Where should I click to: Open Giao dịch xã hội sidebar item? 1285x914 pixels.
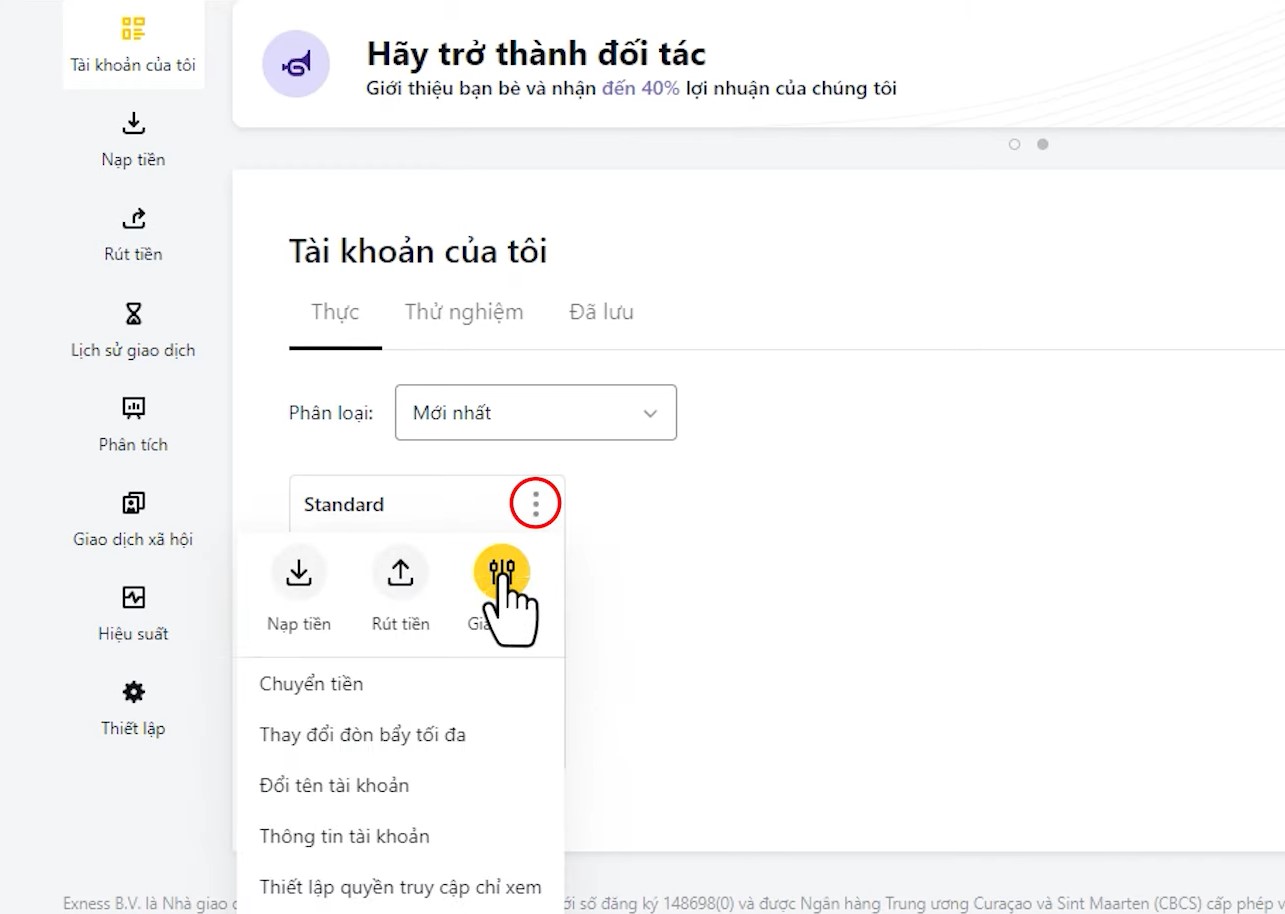tap(133, 520)
